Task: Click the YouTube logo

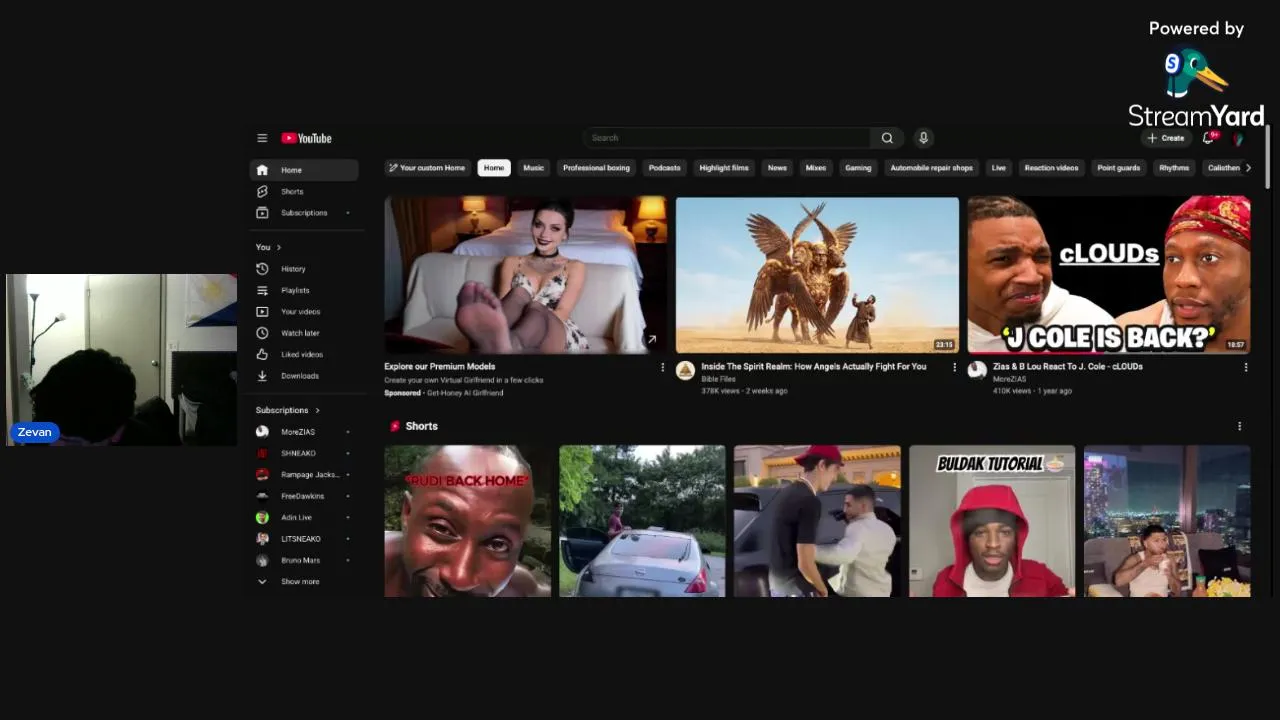Action: (x=306, y=138)
